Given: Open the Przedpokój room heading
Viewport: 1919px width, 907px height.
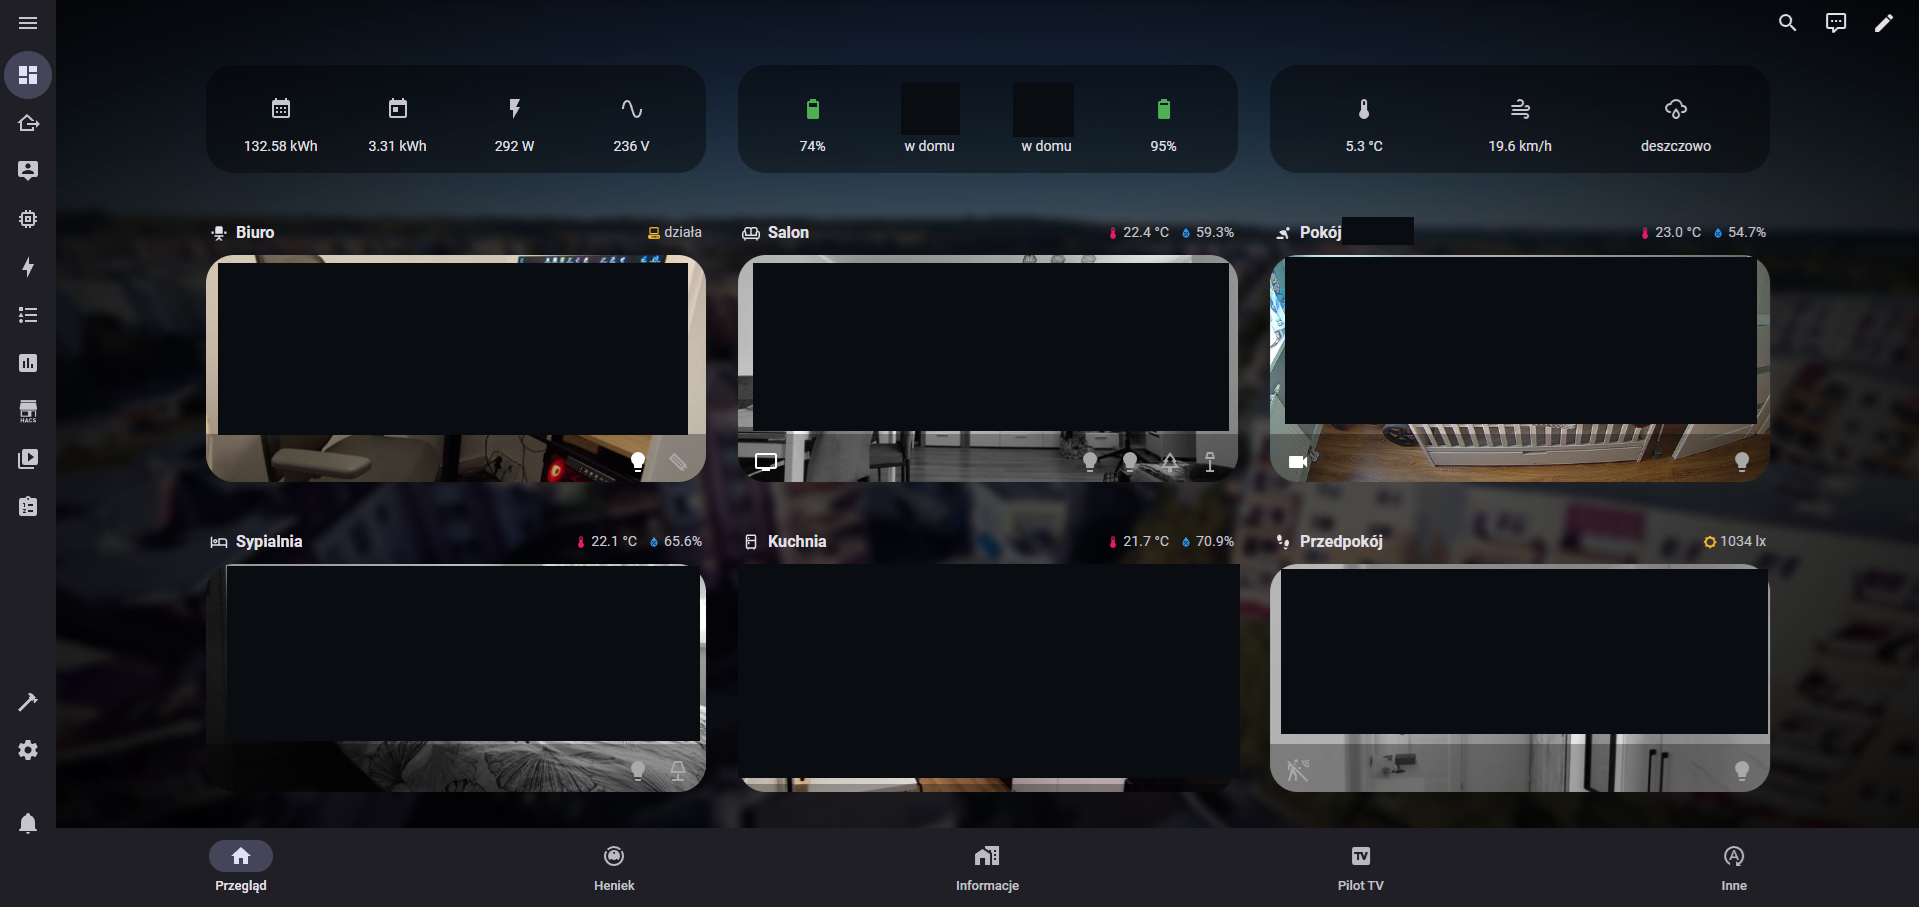Looking at the screenshot, I should pyautogui.click(x=1330, y=541).
